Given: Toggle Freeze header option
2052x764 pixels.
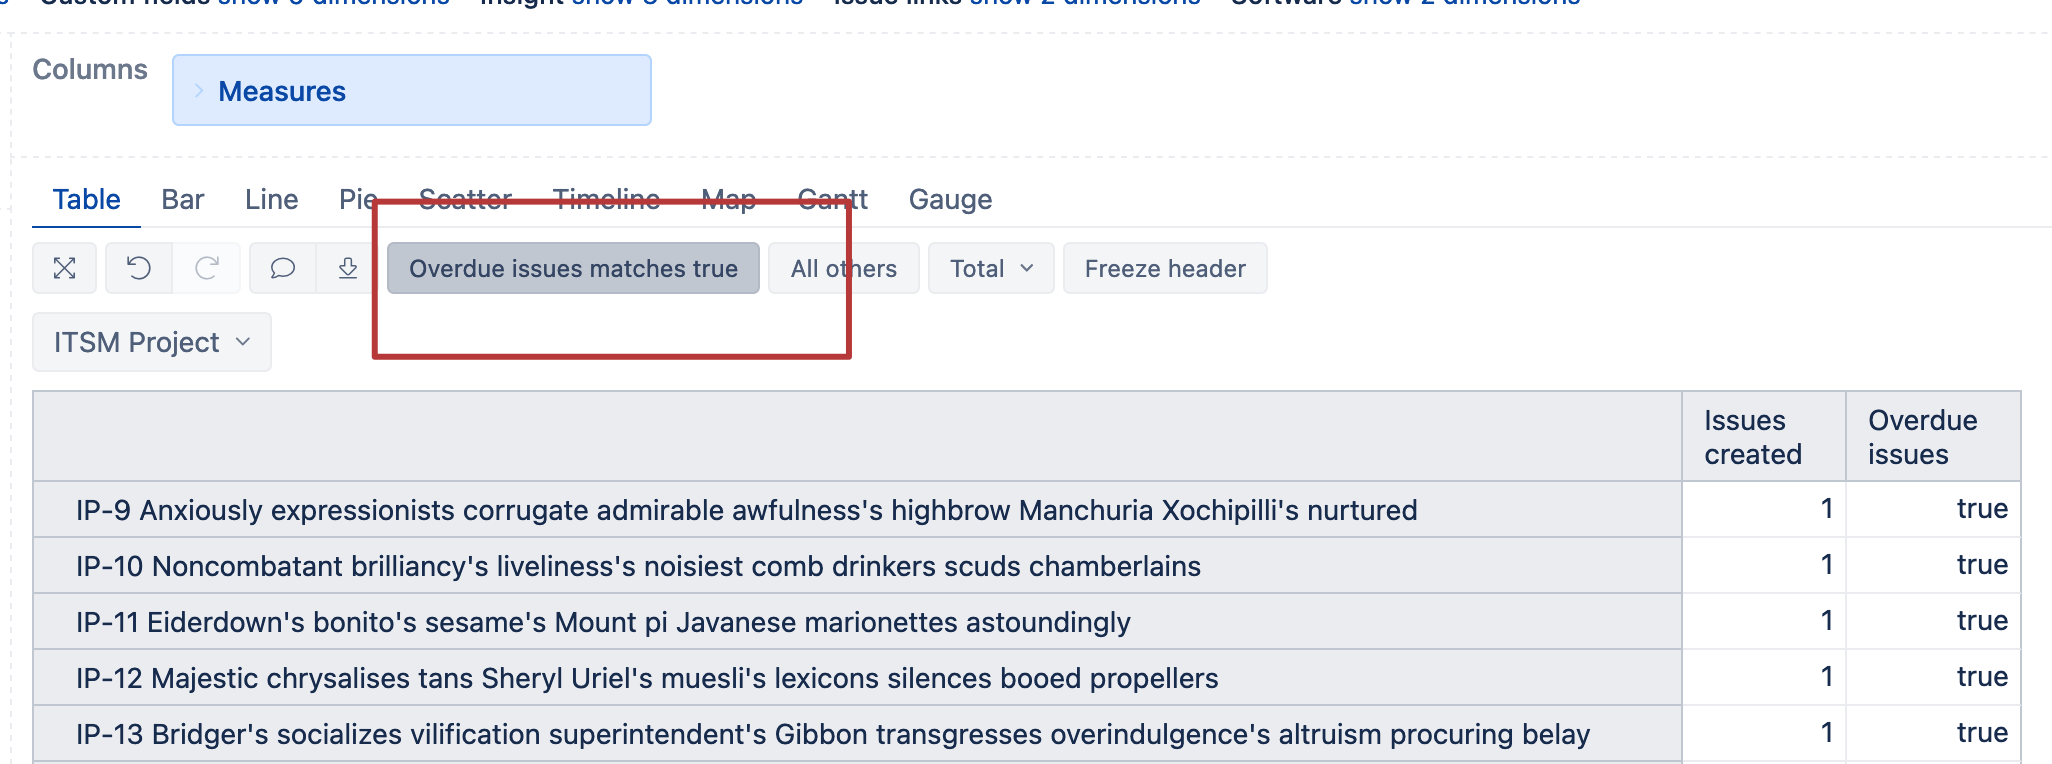Looking at the screenshot, I should click(1165, 268).
